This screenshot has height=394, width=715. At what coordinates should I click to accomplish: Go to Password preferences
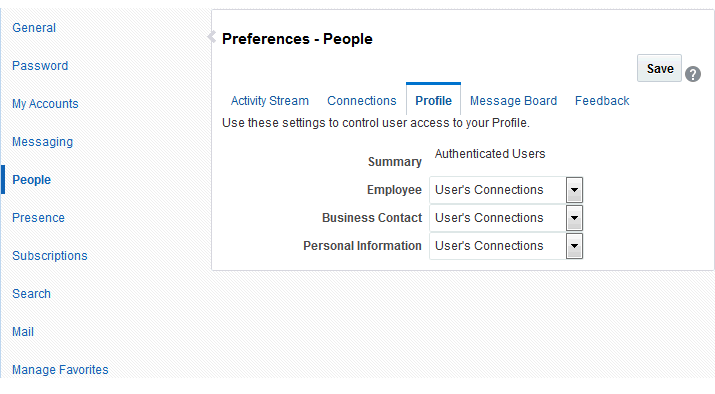click(x=40, y=66)
